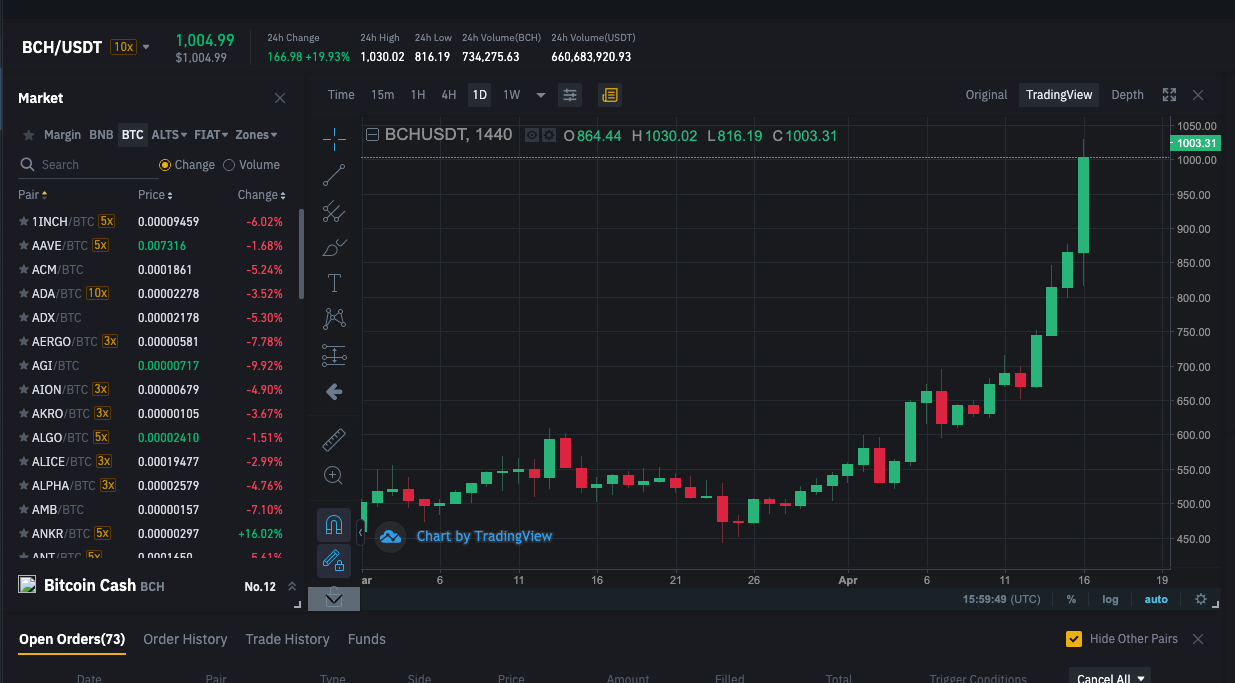Toggle the magnet mode icon
The image size is (1235, 683).
[334, 524]
